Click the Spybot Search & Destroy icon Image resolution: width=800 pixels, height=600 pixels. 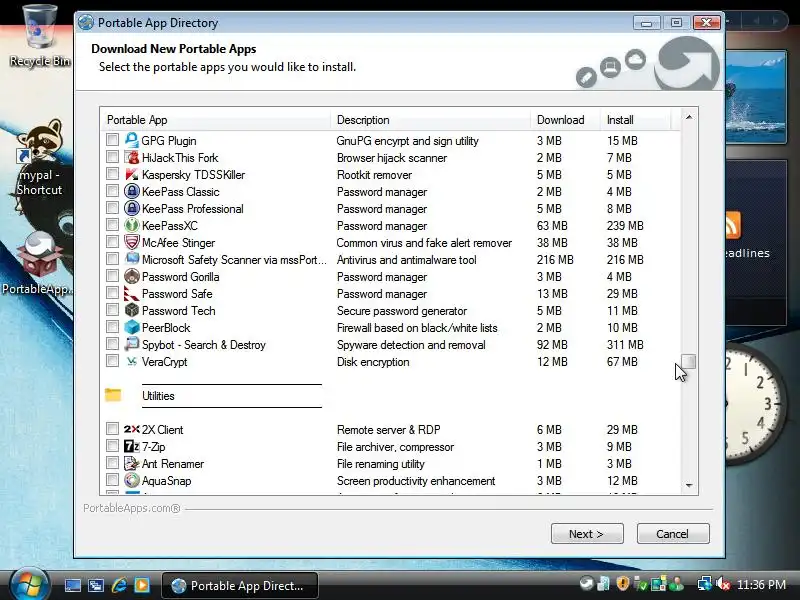tap(132, 344)
